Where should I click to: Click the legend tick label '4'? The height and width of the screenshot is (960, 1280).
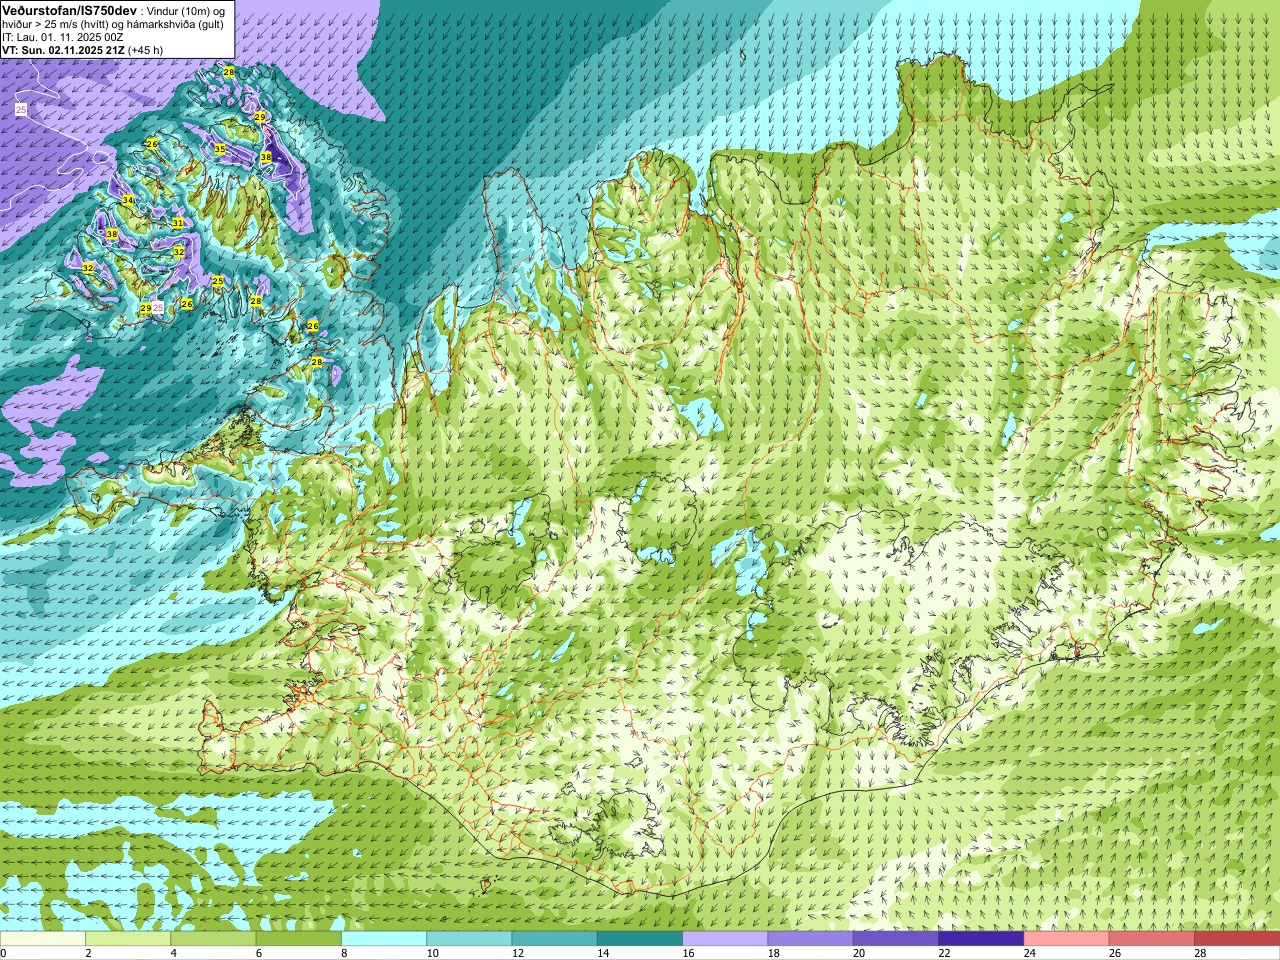pos(174,953)
